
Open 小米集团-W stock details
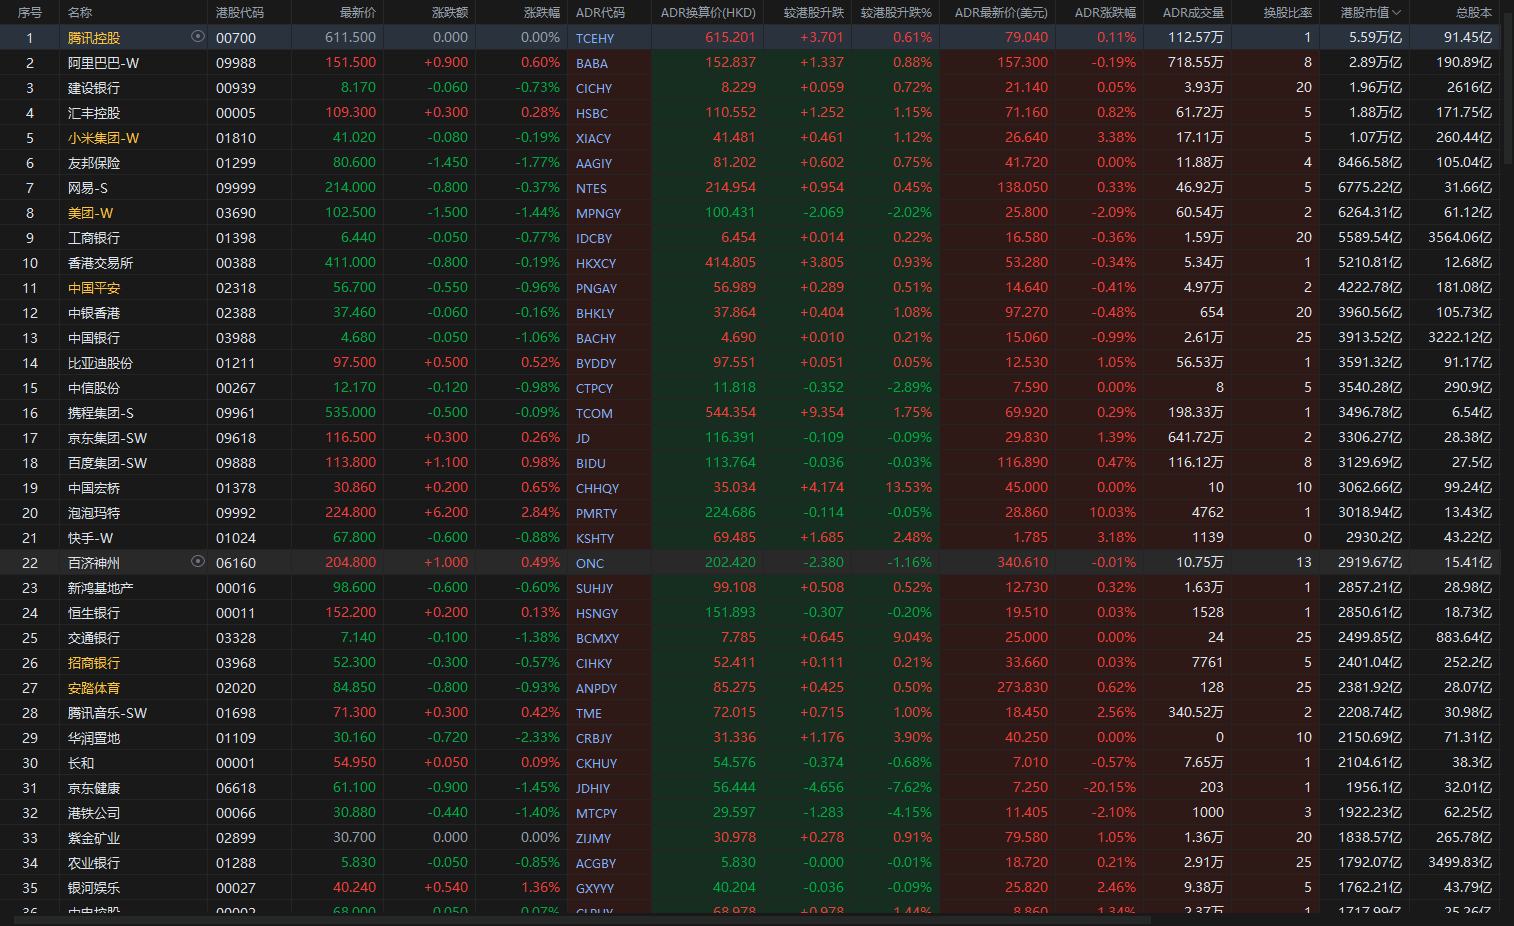click(x=103, y=138)
